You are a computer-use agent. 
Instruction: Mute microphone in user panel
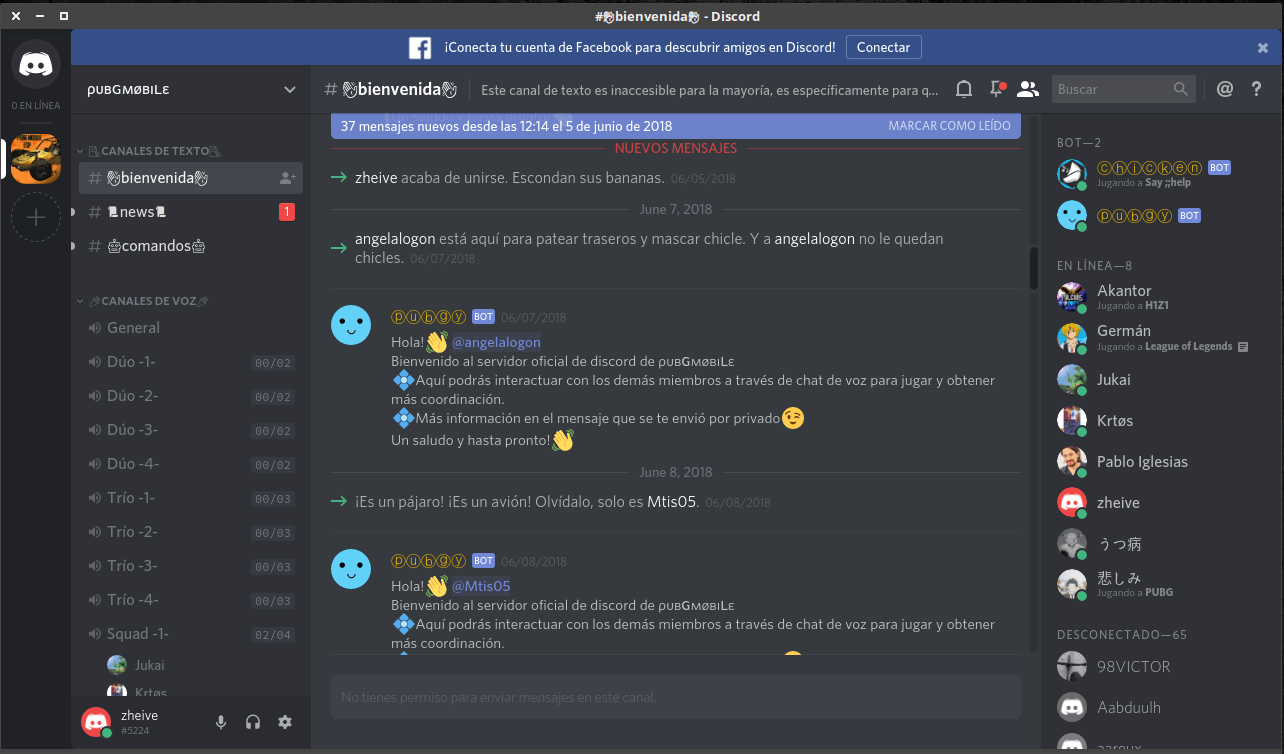click(x=221, y=722)
